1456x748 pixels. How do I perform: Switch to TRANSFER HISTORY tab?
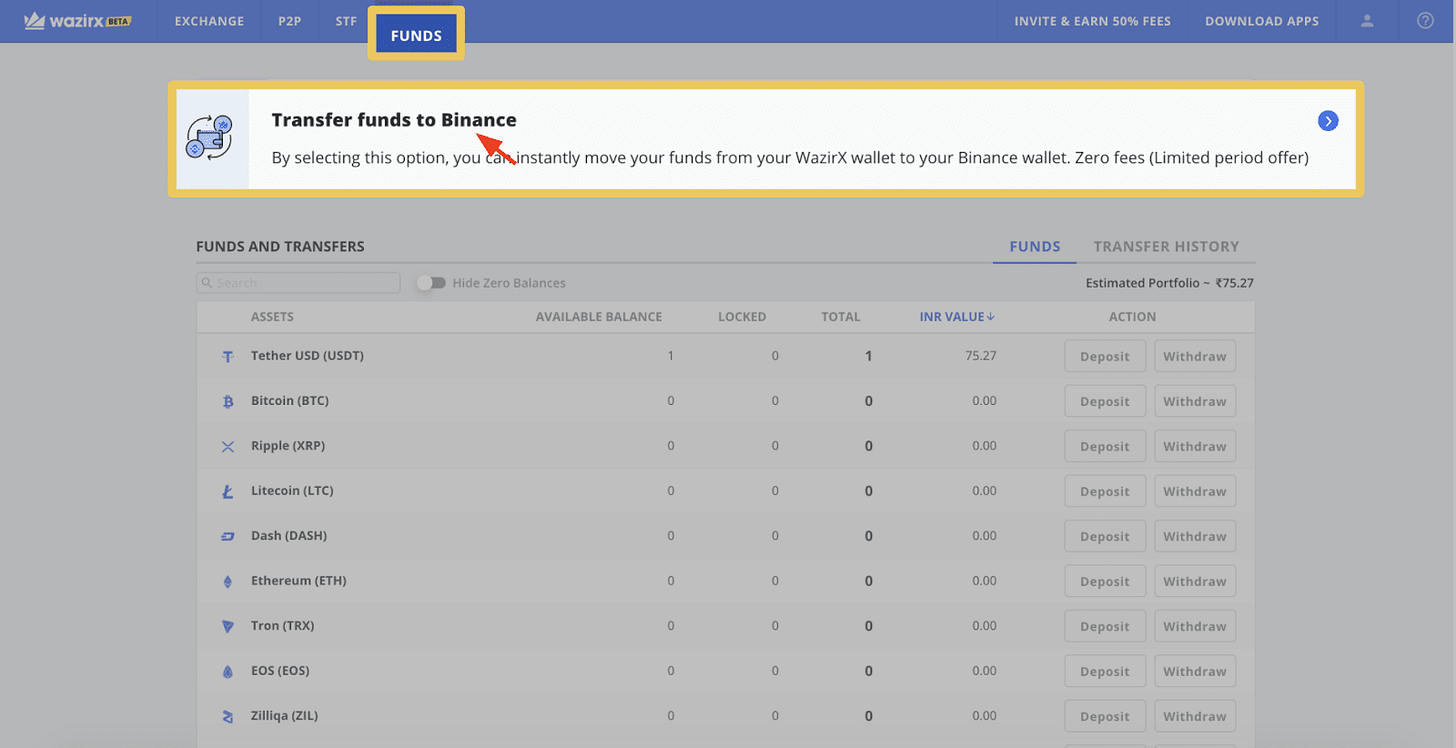pyautogui.click(x=1166, y=247)
